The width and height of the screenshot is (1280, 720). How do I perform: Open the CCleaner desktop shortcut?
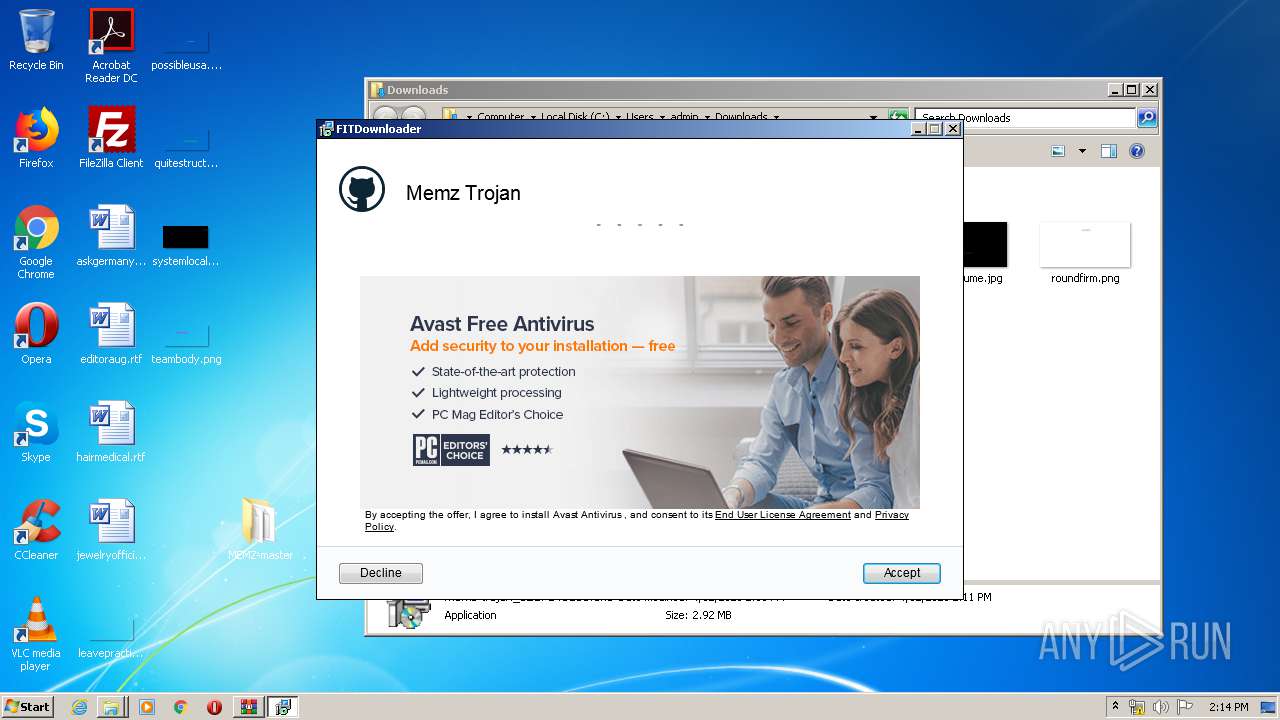click(x=36, y=530)
